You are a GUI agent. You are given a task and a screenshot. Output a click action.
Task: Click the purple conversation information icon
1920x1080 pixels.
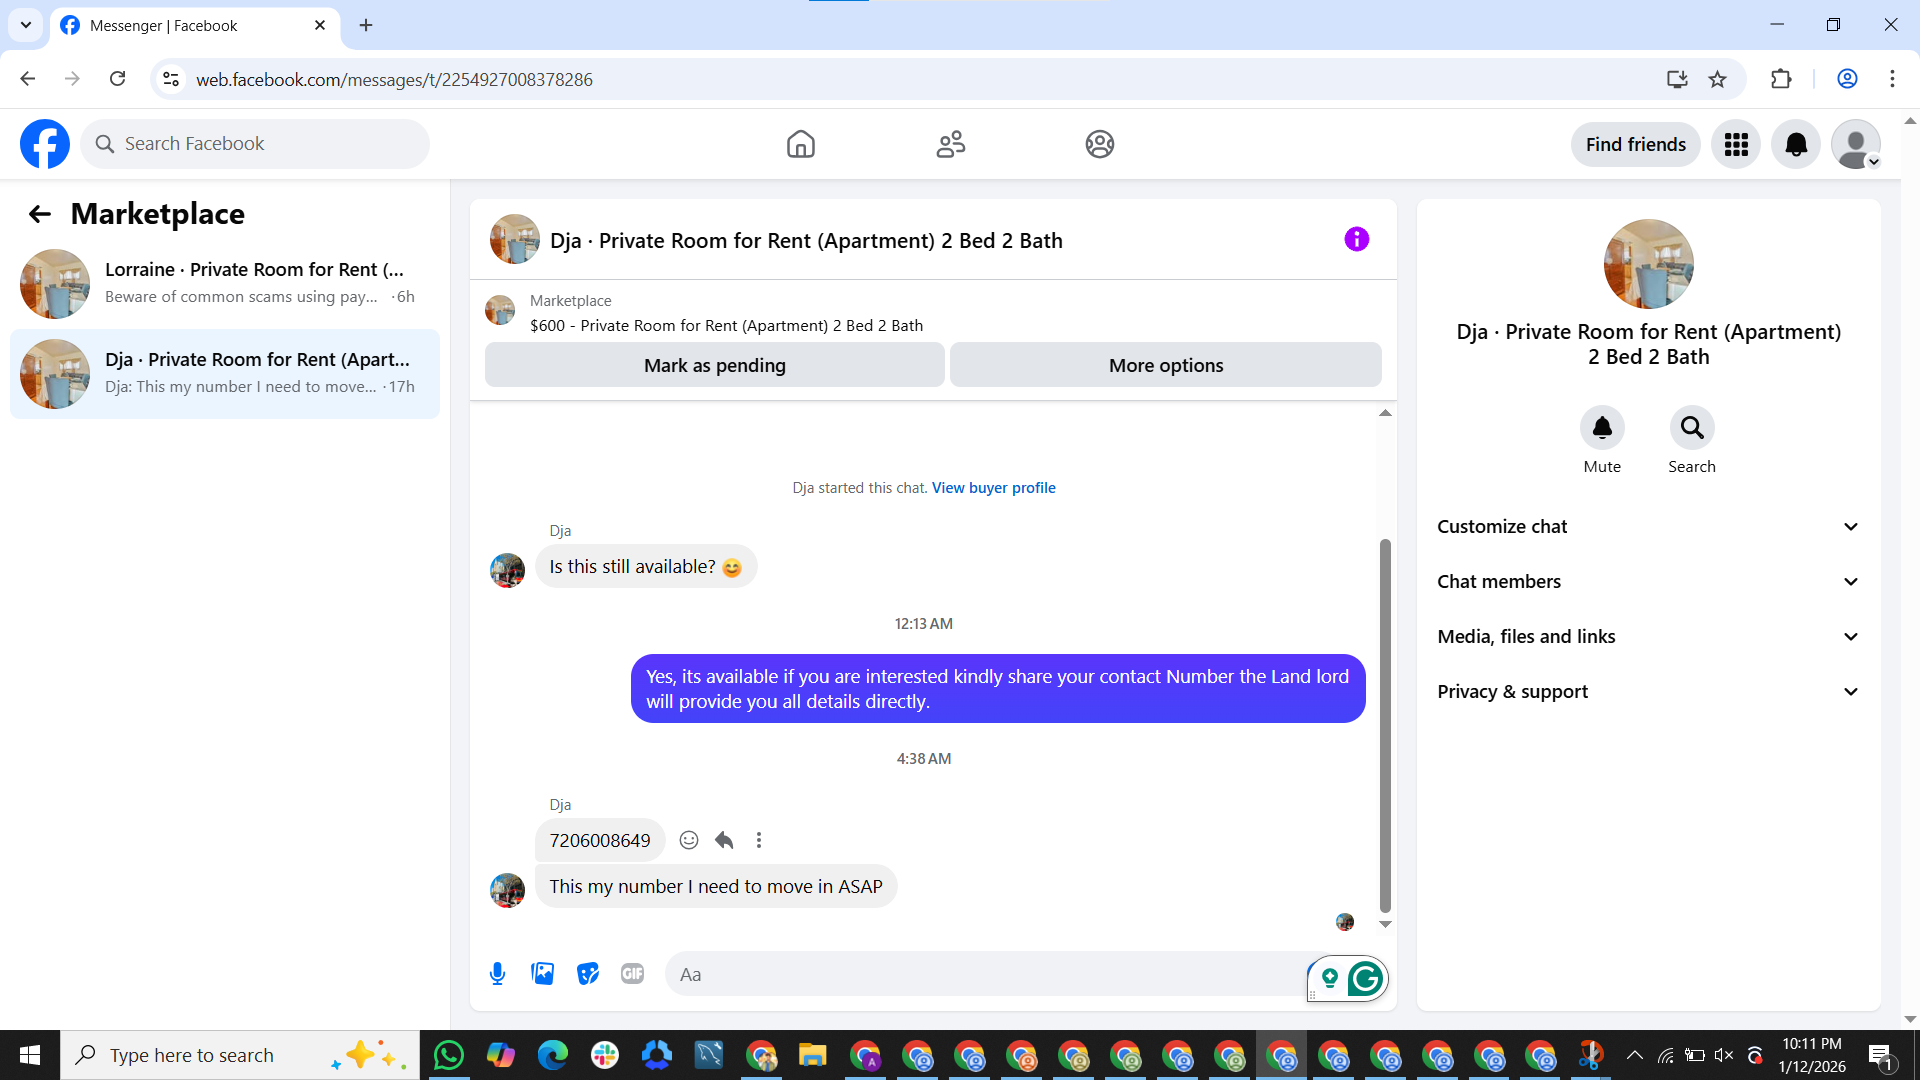pos(1356,239)
